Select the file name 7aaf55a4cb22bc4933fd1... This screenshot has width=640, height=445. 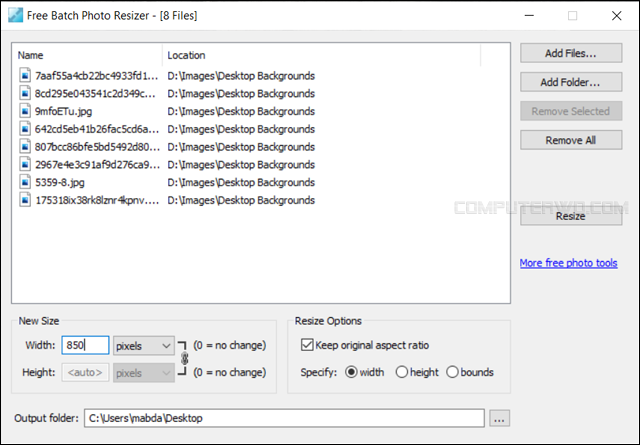tap(96, 76)
